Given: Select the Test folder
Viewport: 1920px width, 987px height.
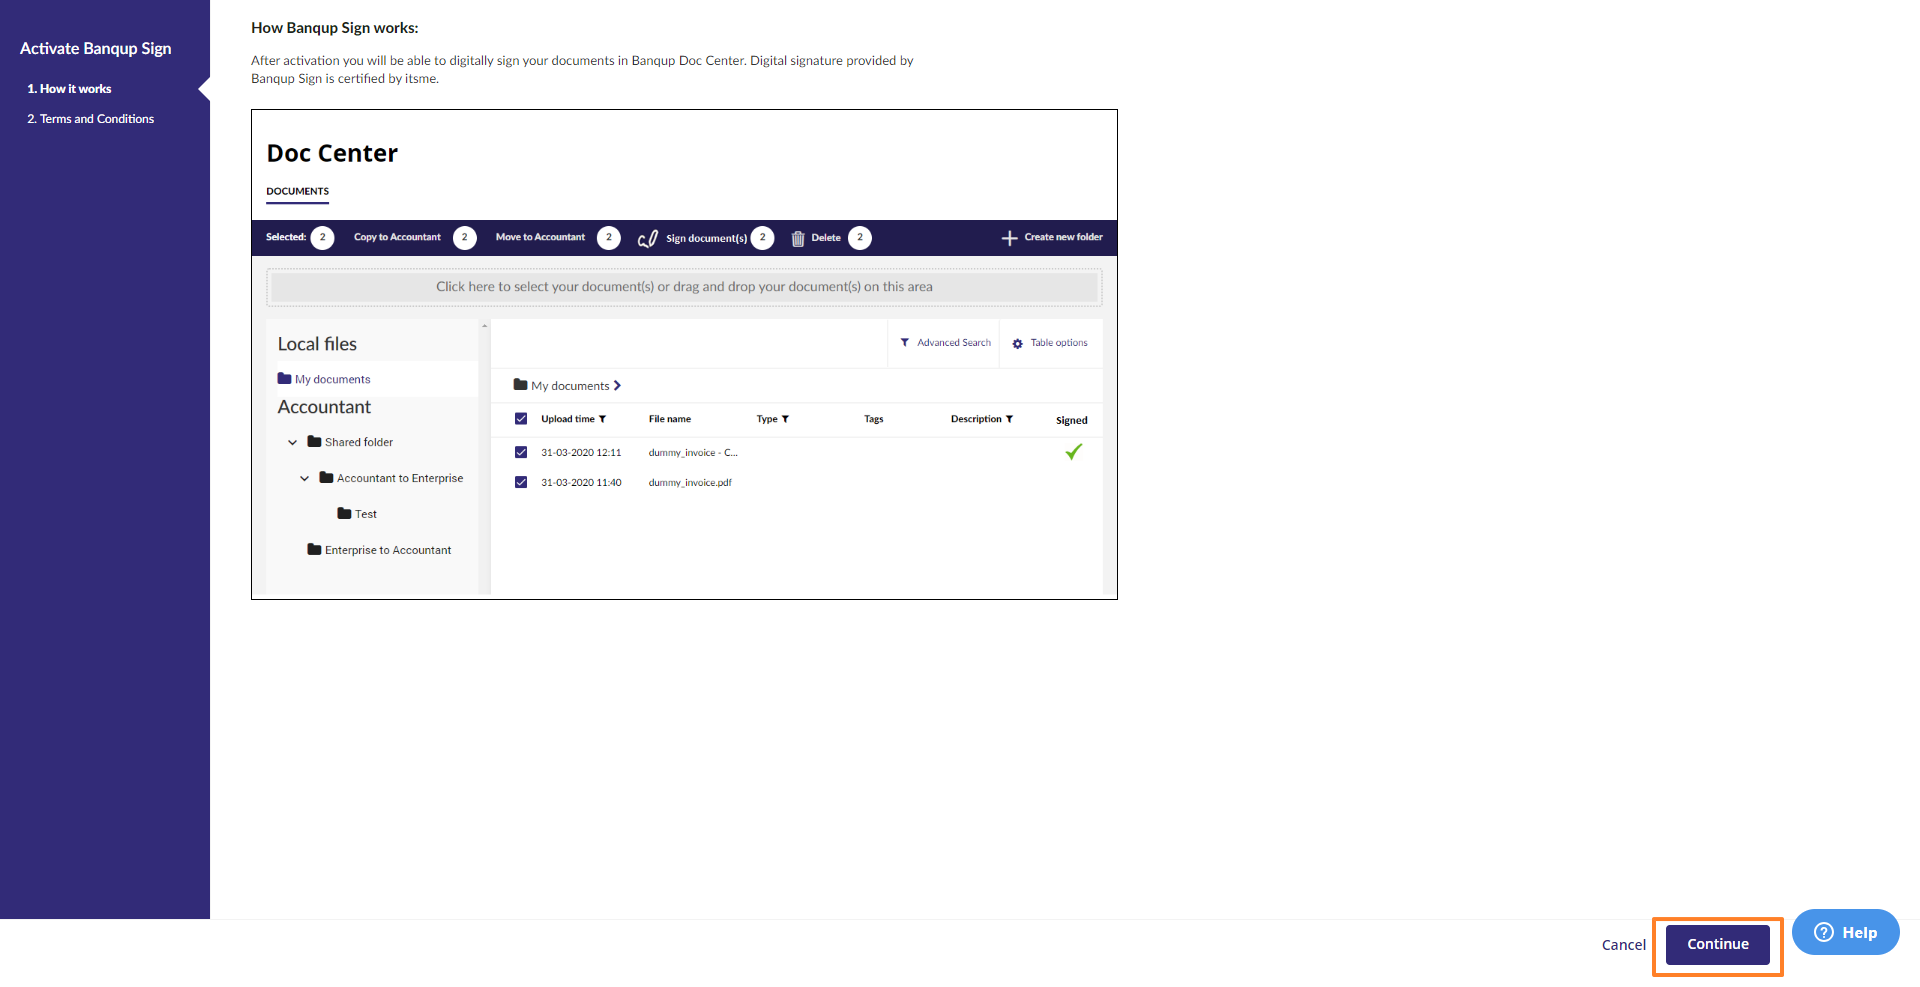Looking at the screenshot, I should (x=366, y=514).
